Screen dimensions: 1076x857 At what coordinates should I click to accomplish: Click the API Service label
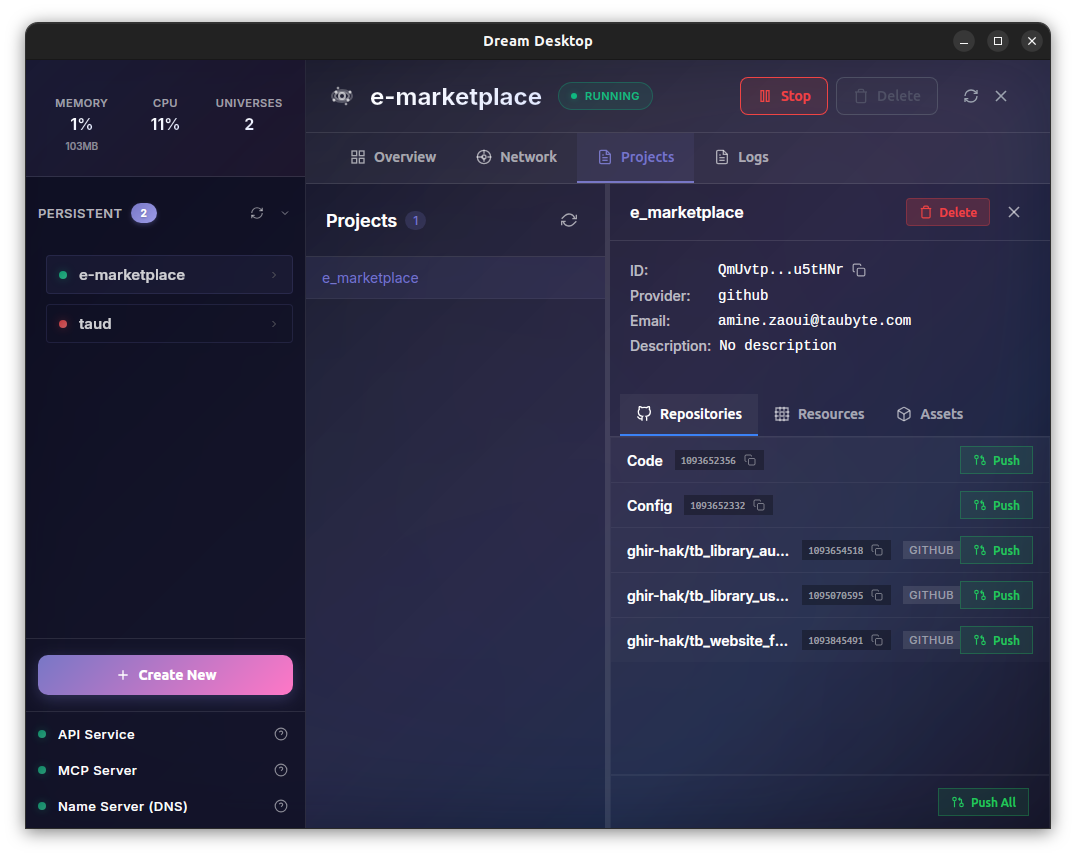(x=96, y=734)
